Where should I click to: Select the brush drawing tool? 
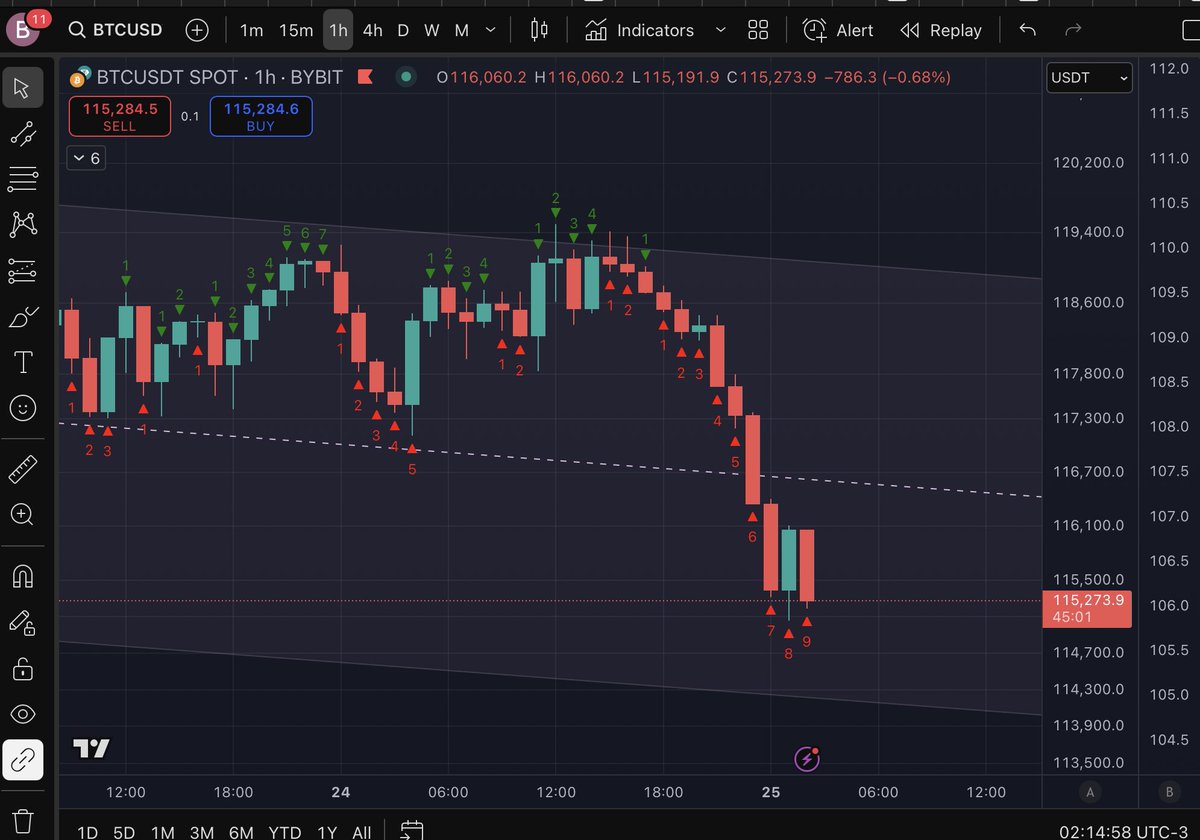pyautogui.click(x=22, y=317)
